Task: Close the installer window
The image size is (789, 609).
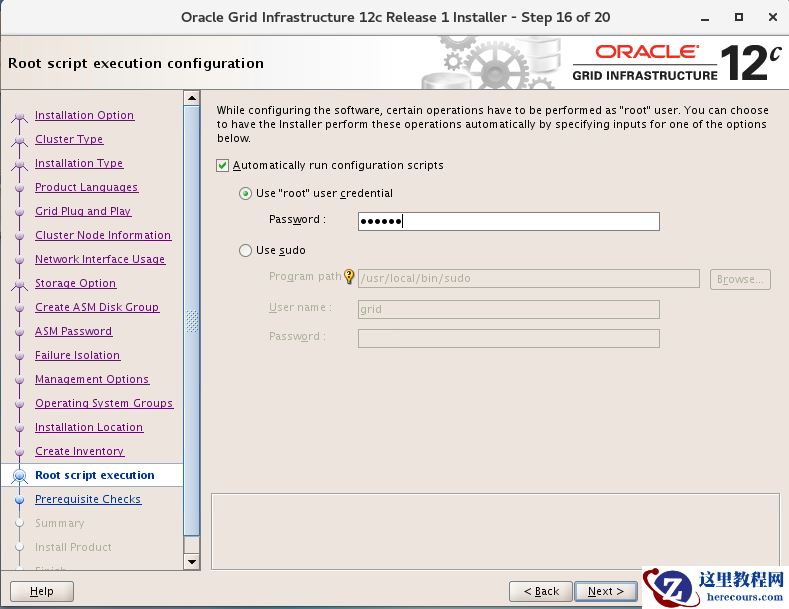Action: pyautogui.click(x=773, y=17)
